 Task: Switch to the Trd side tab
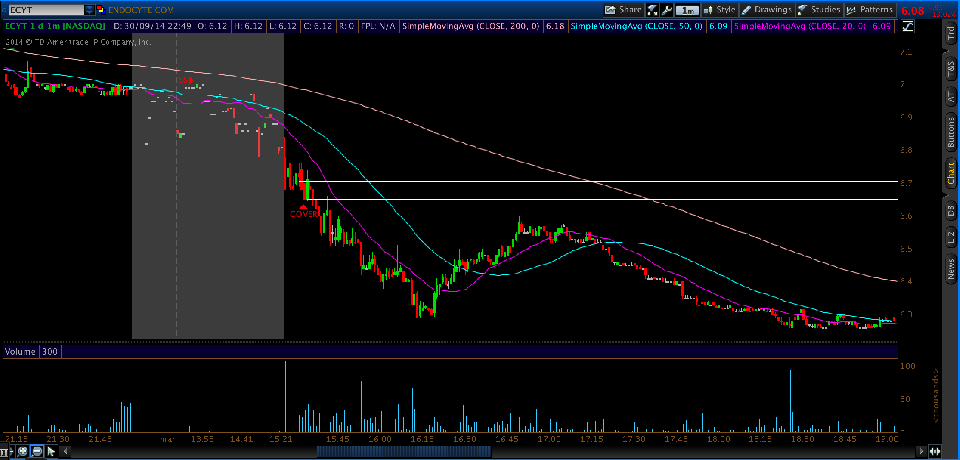950,35
